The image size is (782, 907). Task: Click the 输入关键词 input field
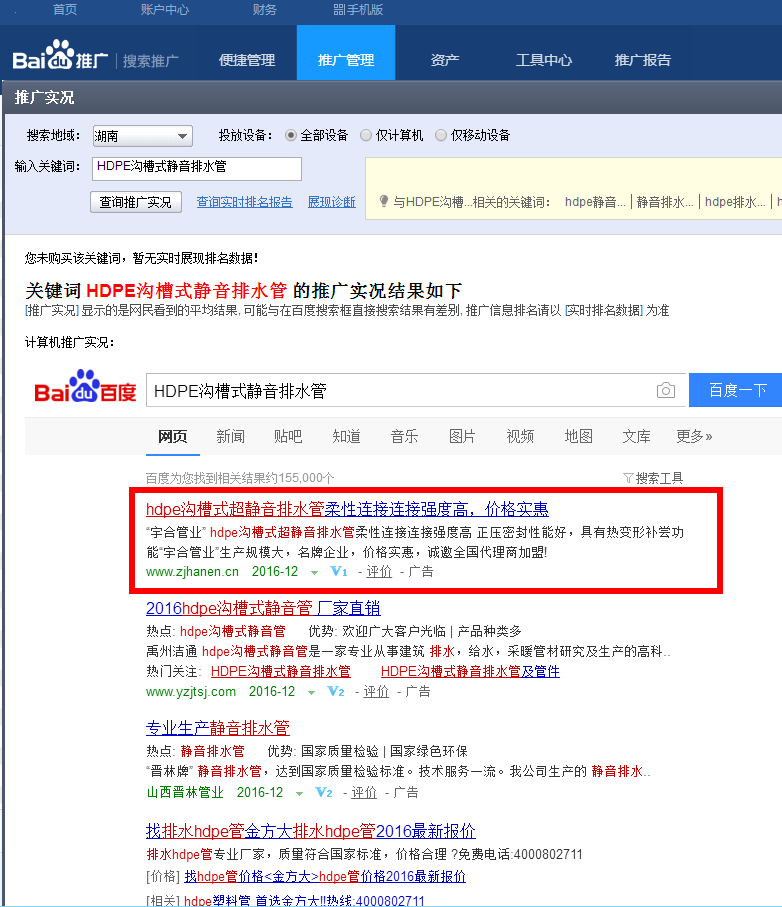pyautogui.click(x=197, y=168)
